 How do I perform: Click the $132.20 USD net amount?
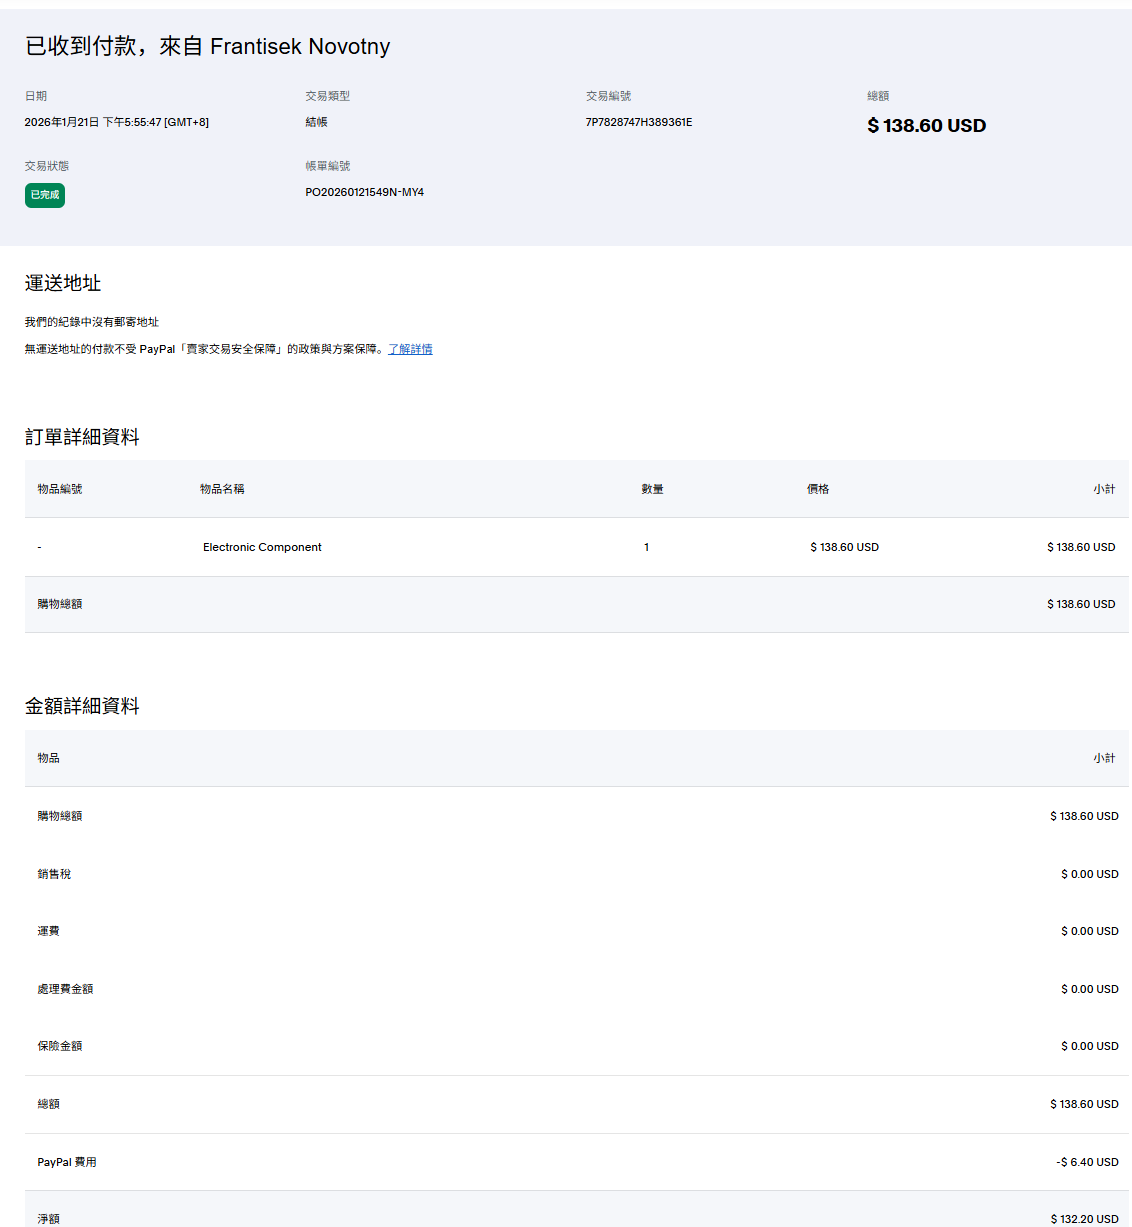coord(1084,1218)
